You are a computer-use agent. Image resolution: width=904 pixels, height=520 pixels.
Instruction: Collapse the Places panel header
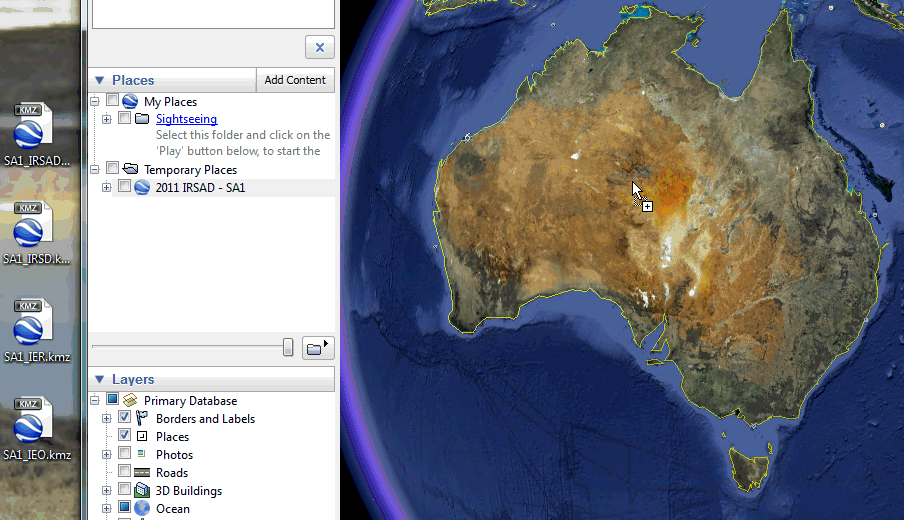tap(99, 80)
